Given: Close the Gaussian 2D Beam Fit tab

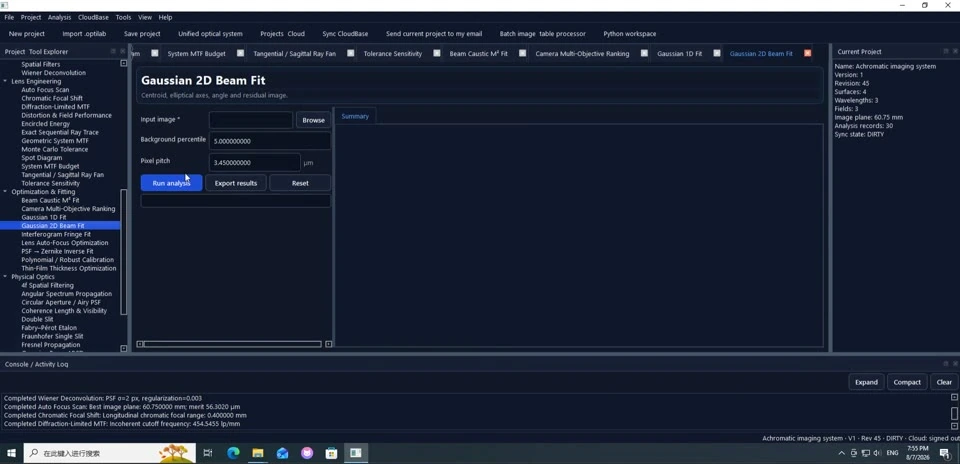Looking at the screenshot, I should pos(808,53).
